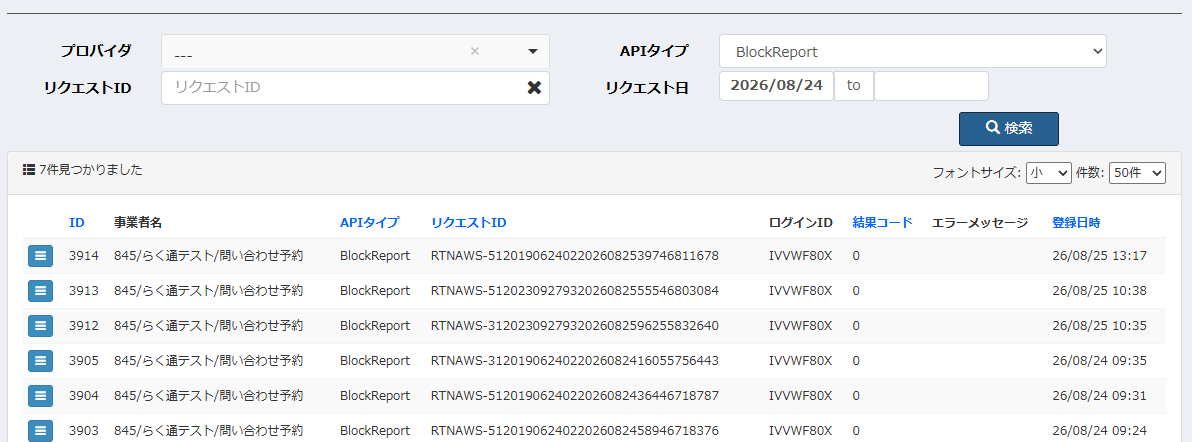Click the 事業者名 column header
This screenshot has width=1192, height=442.
138,223
